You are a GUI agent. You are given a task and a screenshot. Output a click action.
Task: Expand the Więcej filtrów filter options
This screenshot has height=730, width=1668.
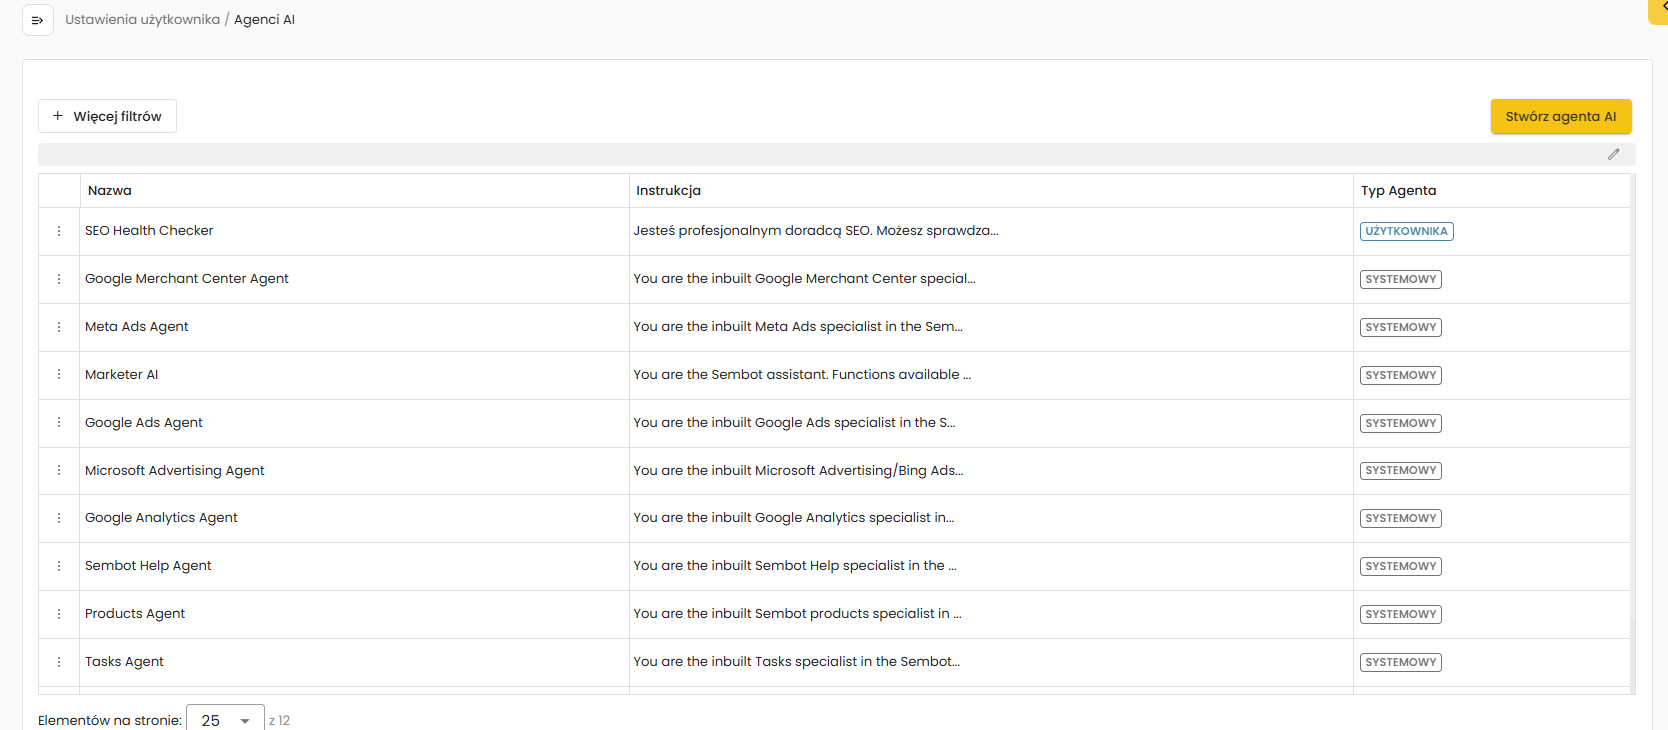click(x=107, y=116)
